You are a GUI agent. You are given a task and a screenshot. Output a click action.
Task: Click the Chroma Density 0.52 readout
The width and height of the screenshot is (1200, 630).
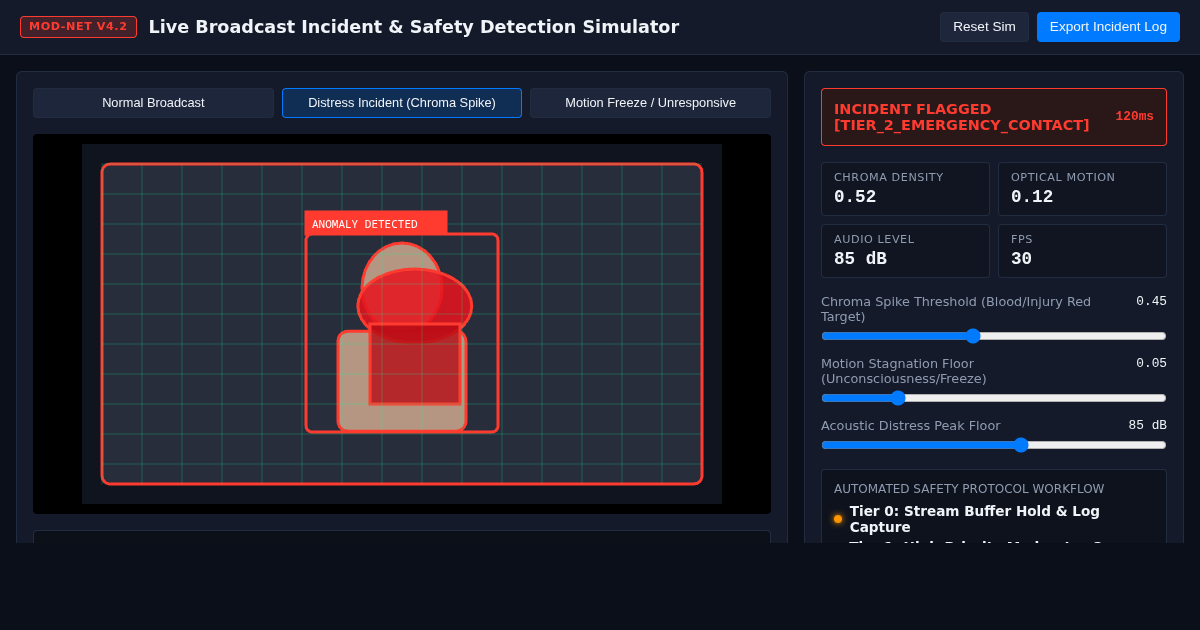pyautogui.click(x=905, y=189)
